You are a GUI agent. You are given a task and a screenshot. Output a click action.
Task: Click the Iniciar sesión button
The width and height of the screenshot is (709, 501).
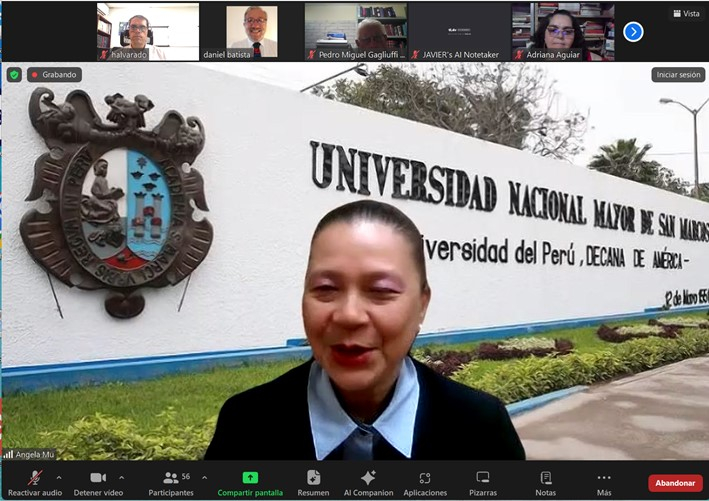coord(678,75)
